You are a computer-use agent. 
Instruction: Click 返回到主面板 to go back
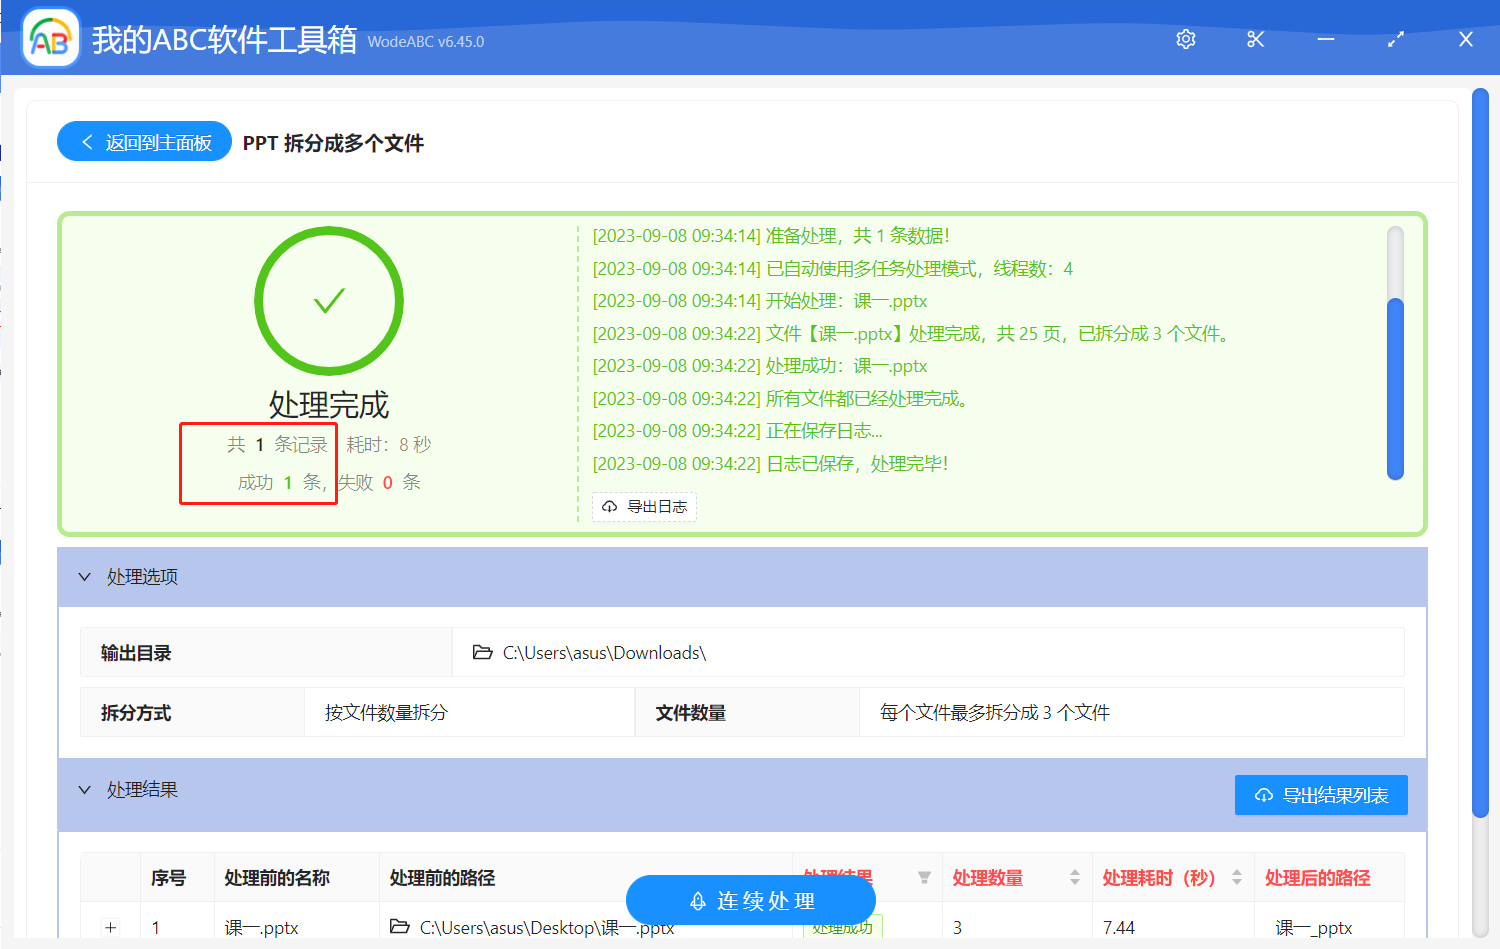[x=144, y=141]
